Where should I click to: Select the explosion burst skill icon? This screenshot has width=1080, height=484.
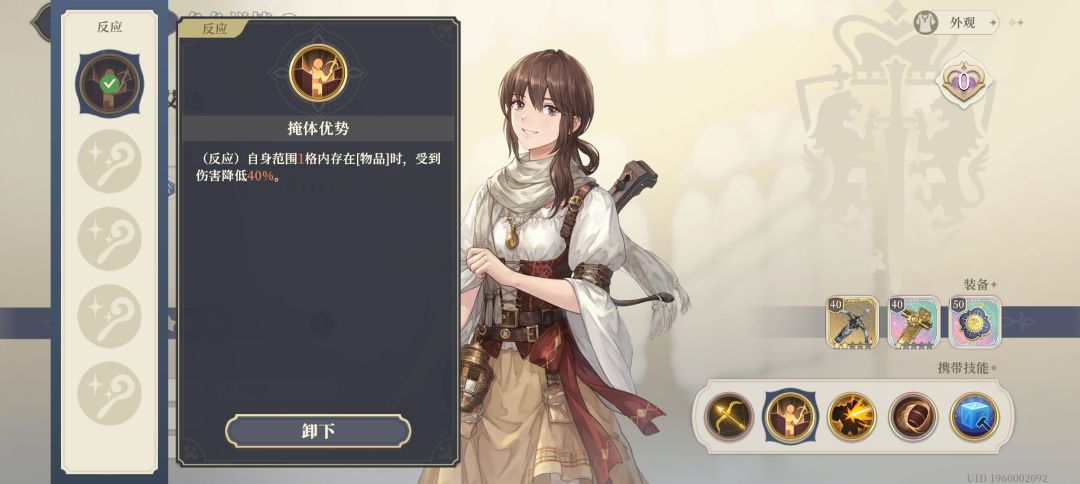click(851, 417)
